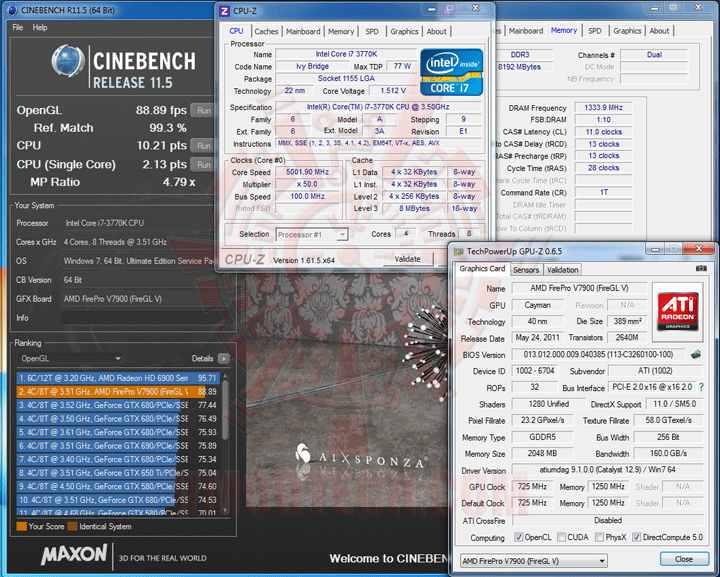This screenshot has width=720, height=577.
Task: Select Graphics Card tab in GPU-Z
Action: point(482,269)
